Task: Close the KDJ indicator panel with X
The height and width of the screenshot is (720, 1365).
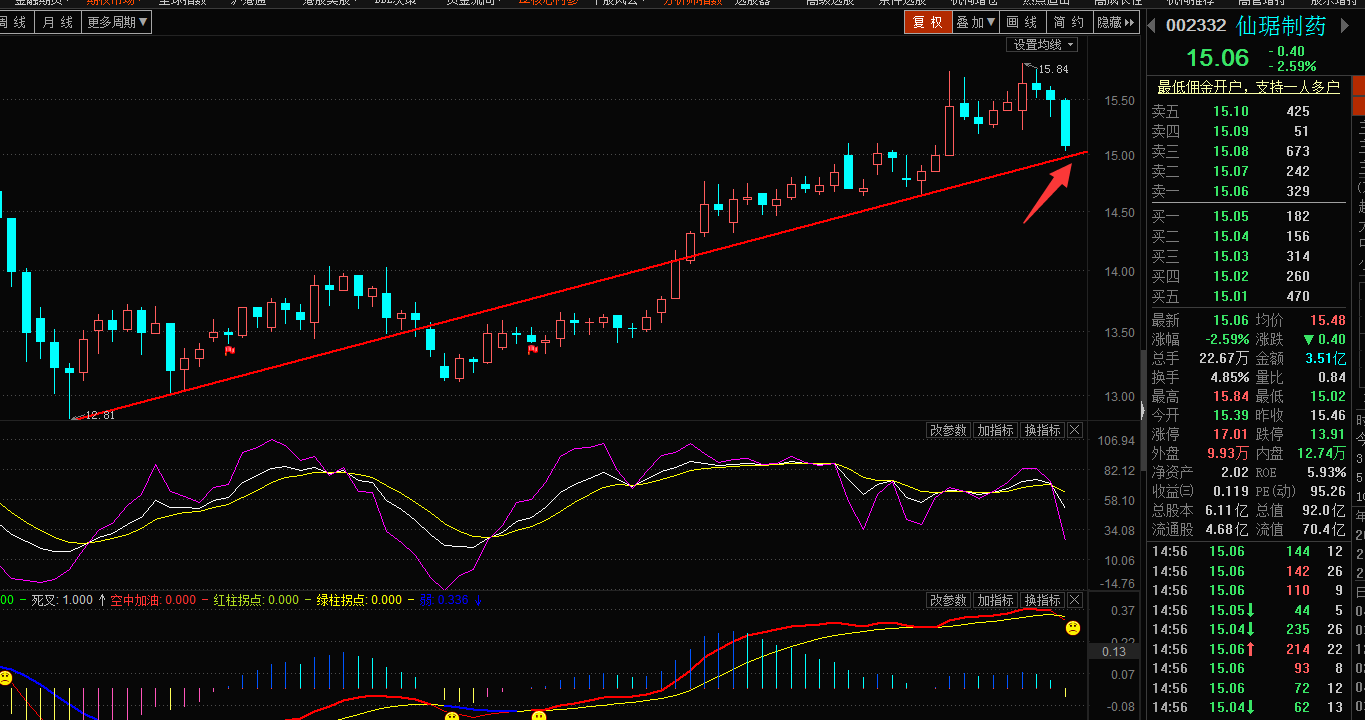Action: tap(1075, 430)
